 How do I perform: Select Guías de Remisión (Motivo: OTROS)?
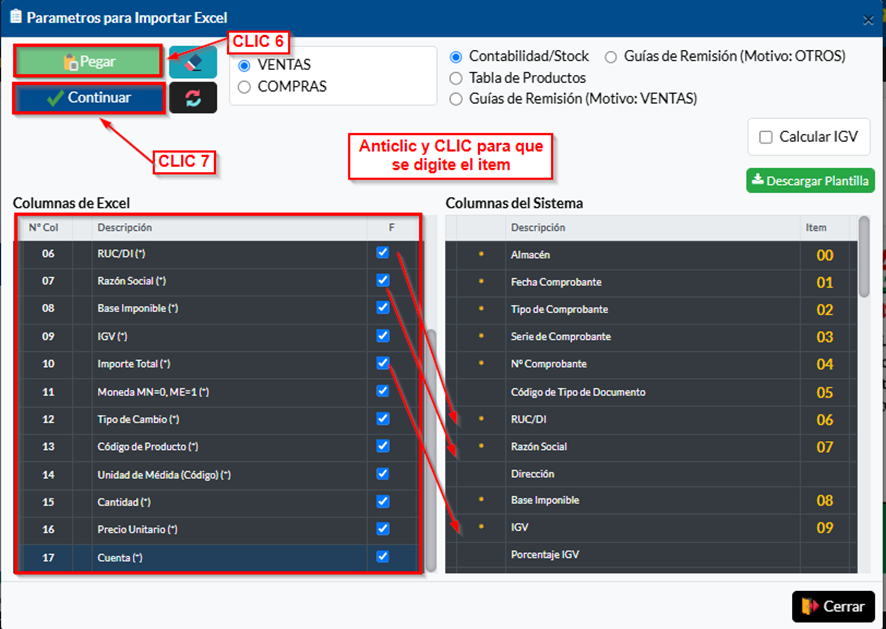pos(611,57)
